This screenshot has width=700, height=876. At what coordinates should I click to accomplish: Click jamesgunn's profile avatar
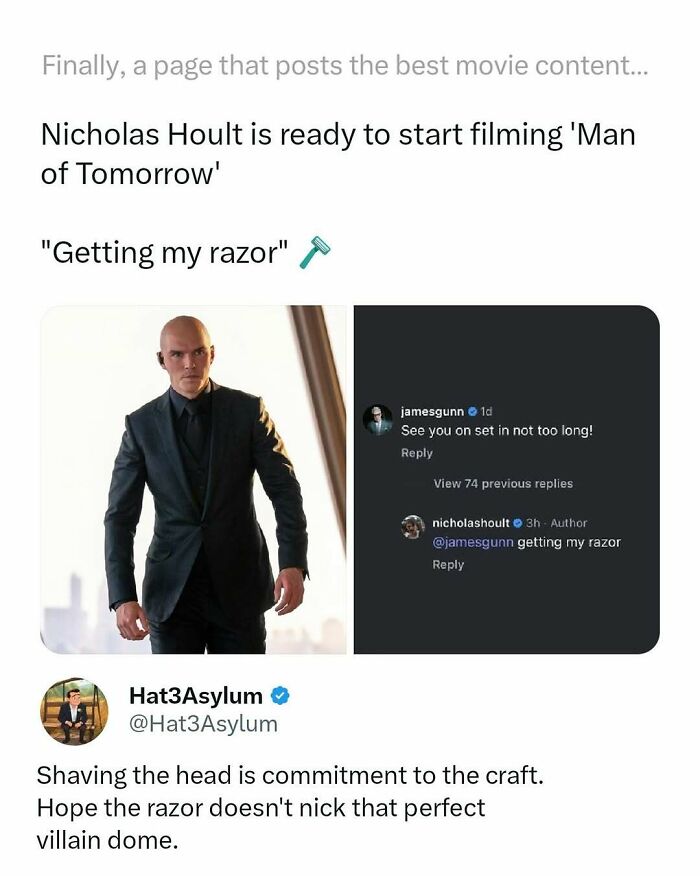tap(378, 414)
